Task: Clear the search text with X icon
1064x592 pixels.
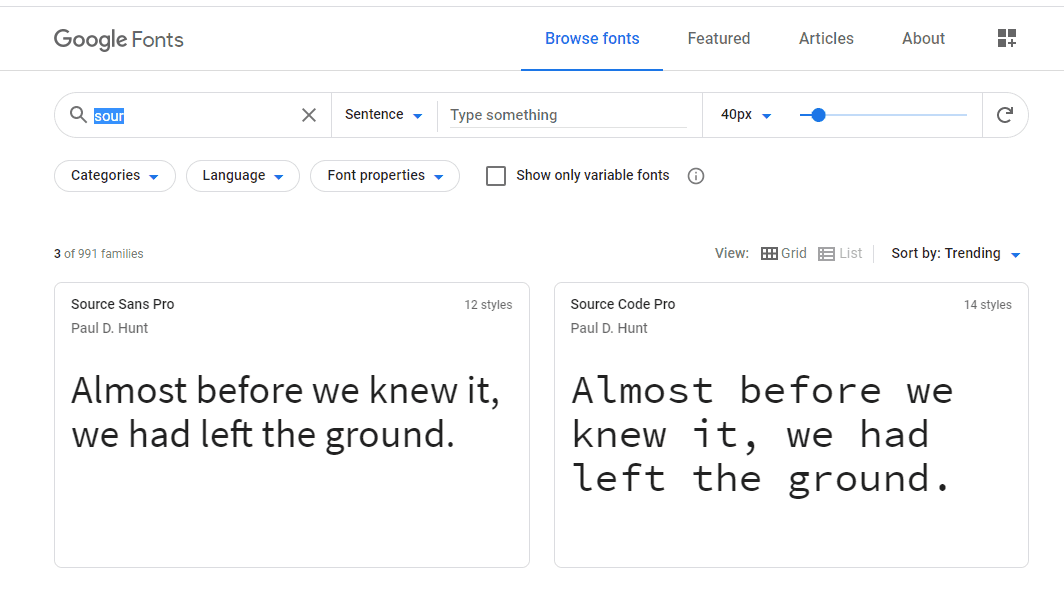Action: click(309, 115)
